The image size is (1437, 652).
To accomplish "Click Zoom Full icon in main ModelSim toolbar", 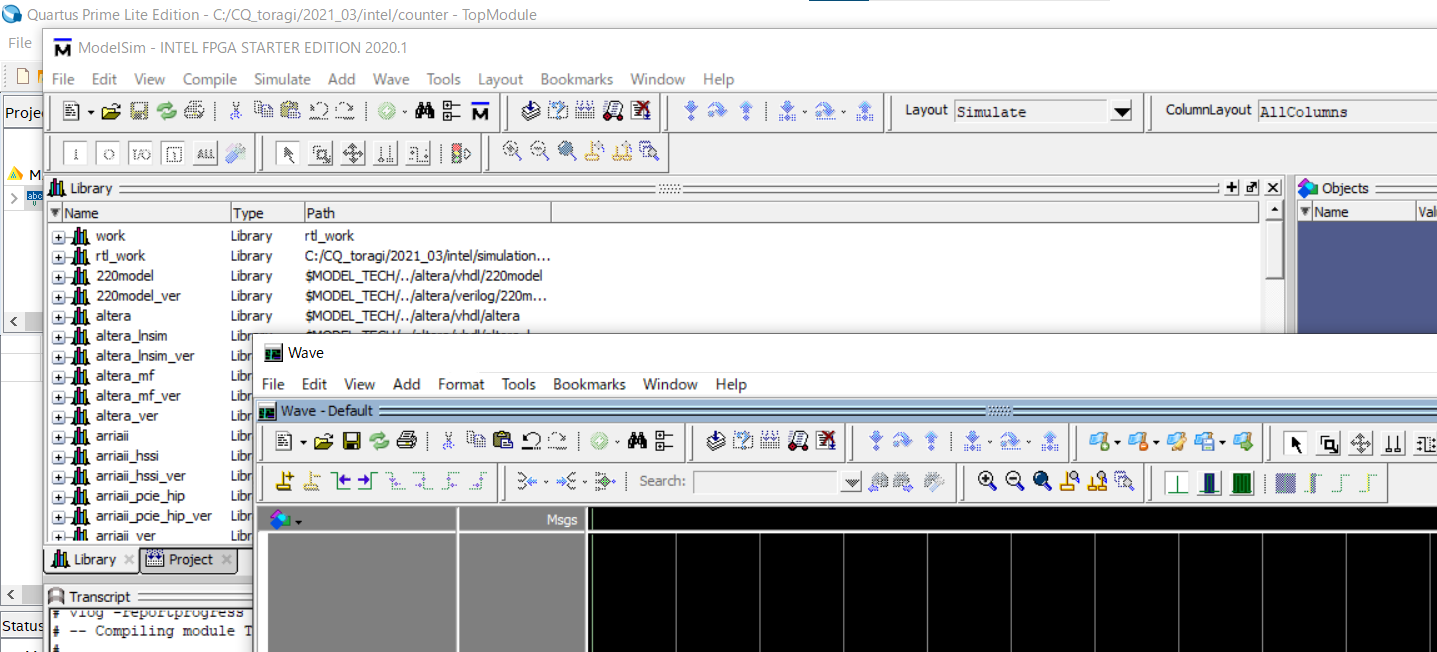I will pyautogui.click(x=567, y=151).
